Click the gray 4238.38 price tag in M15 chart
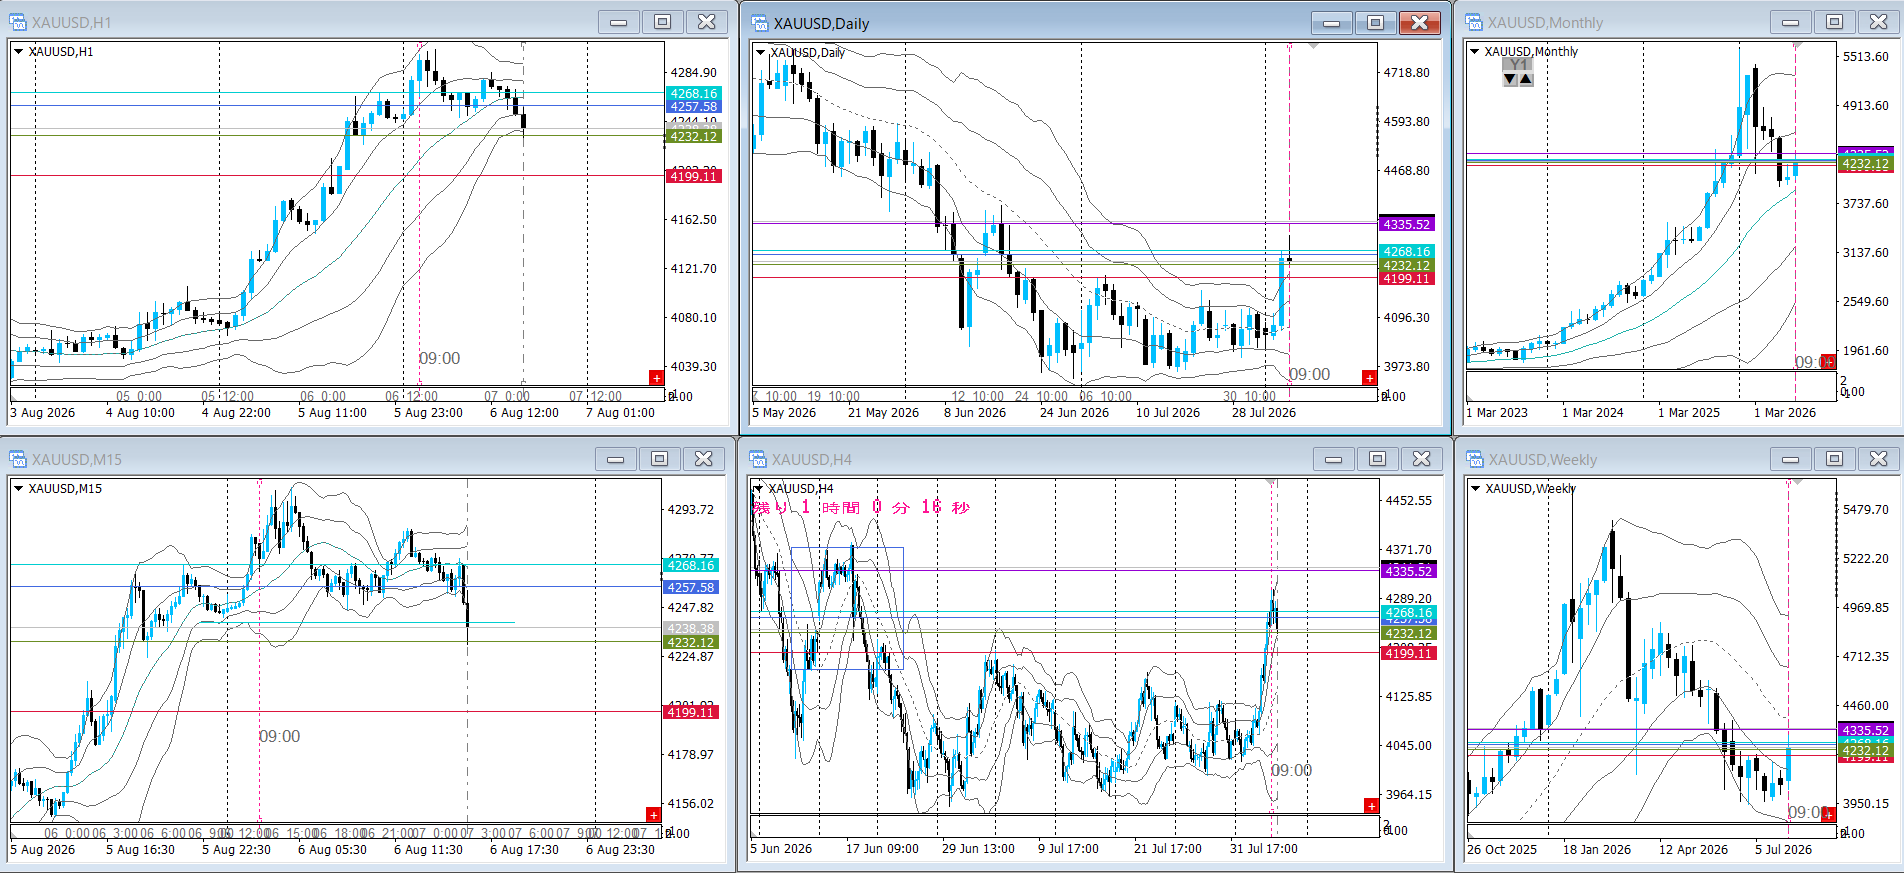1904x873 pixels. click(691, 629)
